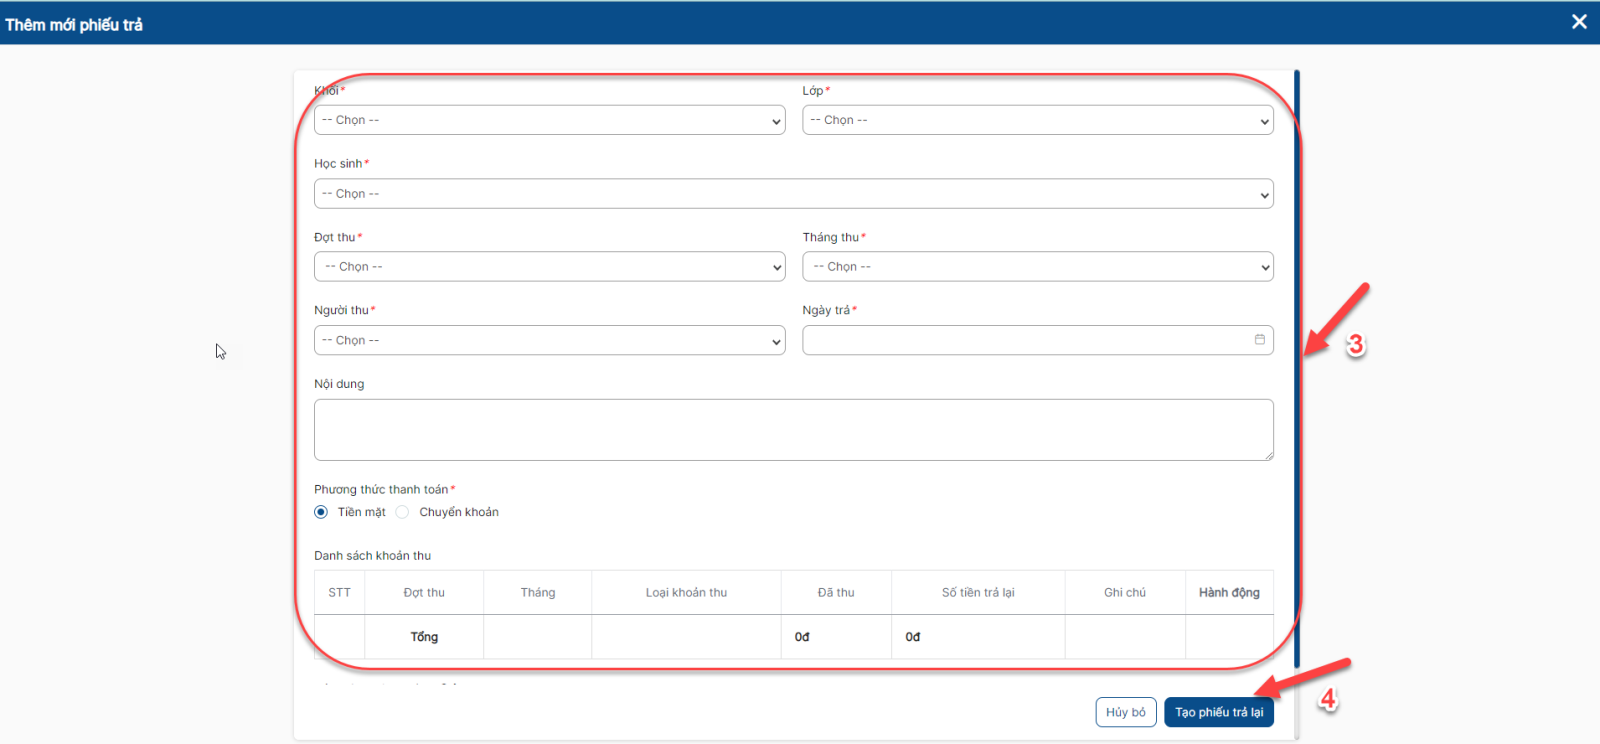1600x744 pixels.
Task: Open the Tháng thu dropdown
Action: pyautogui.click(x=1038, y=267)
